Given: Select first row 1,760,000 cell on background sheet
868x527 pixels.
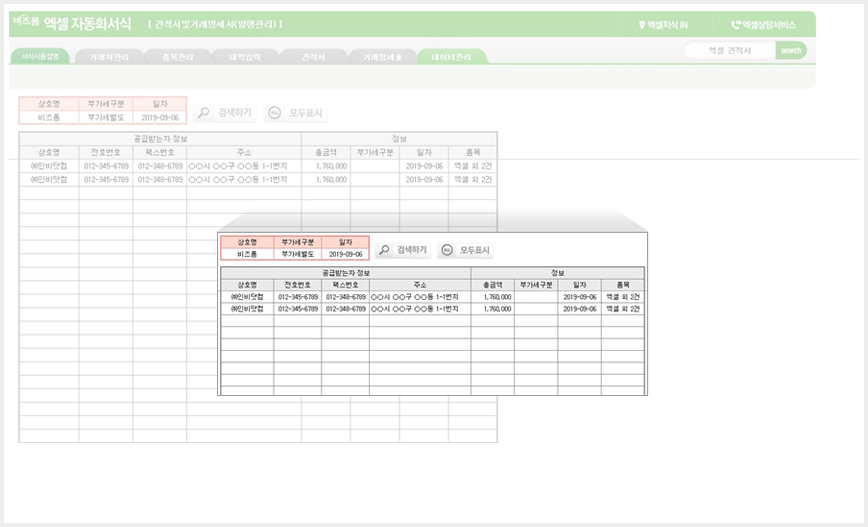Looking at the screenshot, I should 326,166.
